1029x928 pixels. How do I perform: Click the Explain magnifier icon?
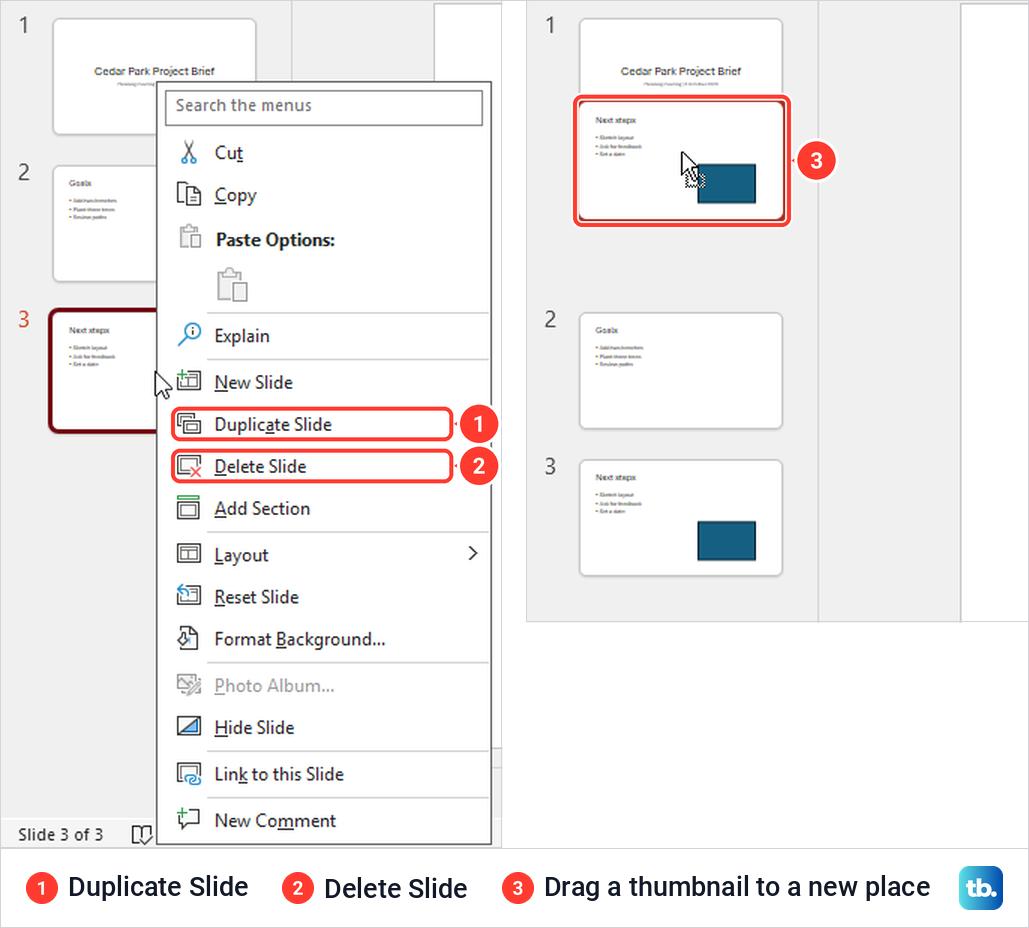(190, 334)
